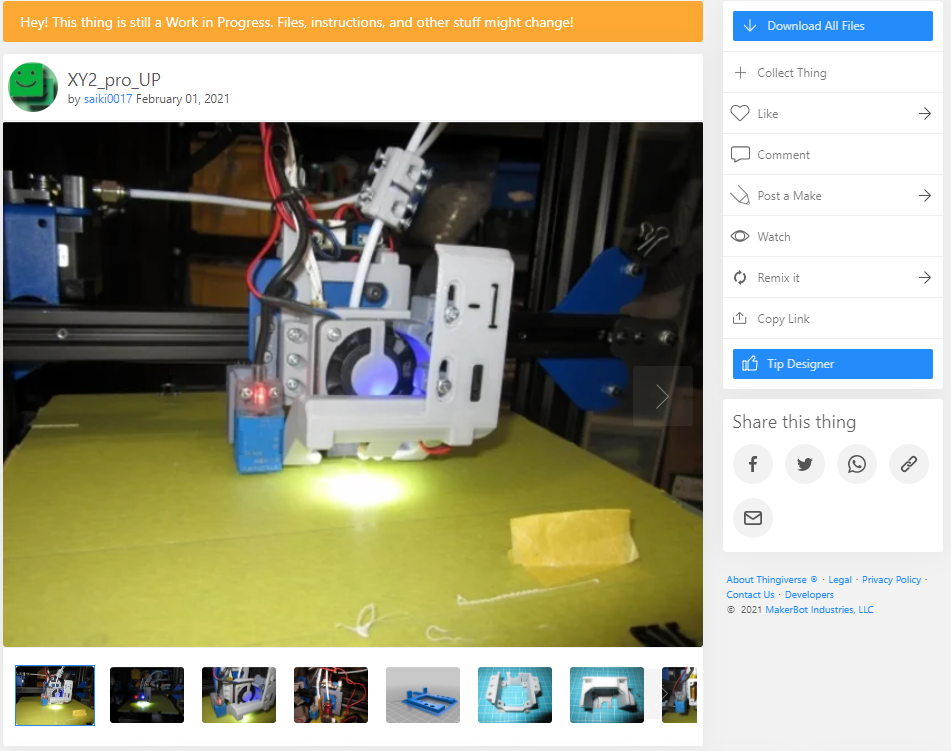
Task: Click the Copy Link share icon
Action: coord(740,318)
